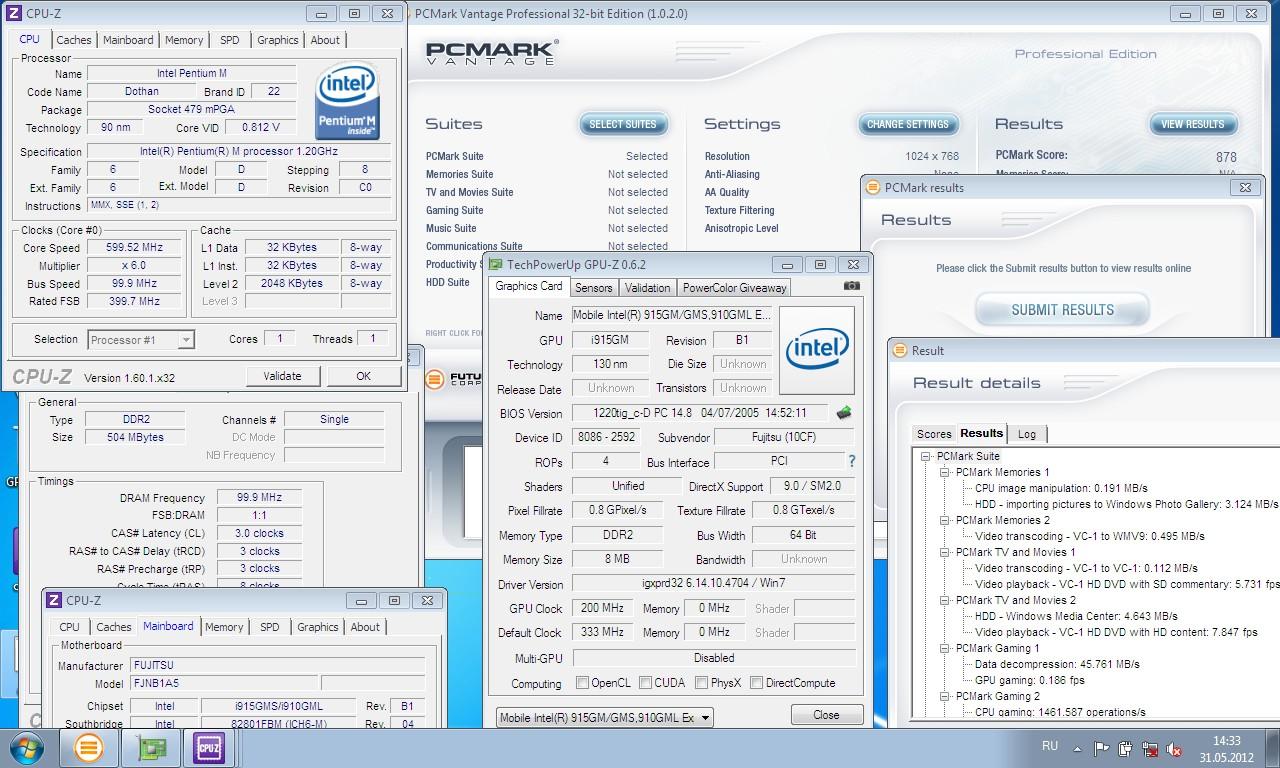Image resolution: width=1280 pixels, height=768 pixels.
Task: Click the OK button in CPU-Z
Action: click(x=363, y=376)
